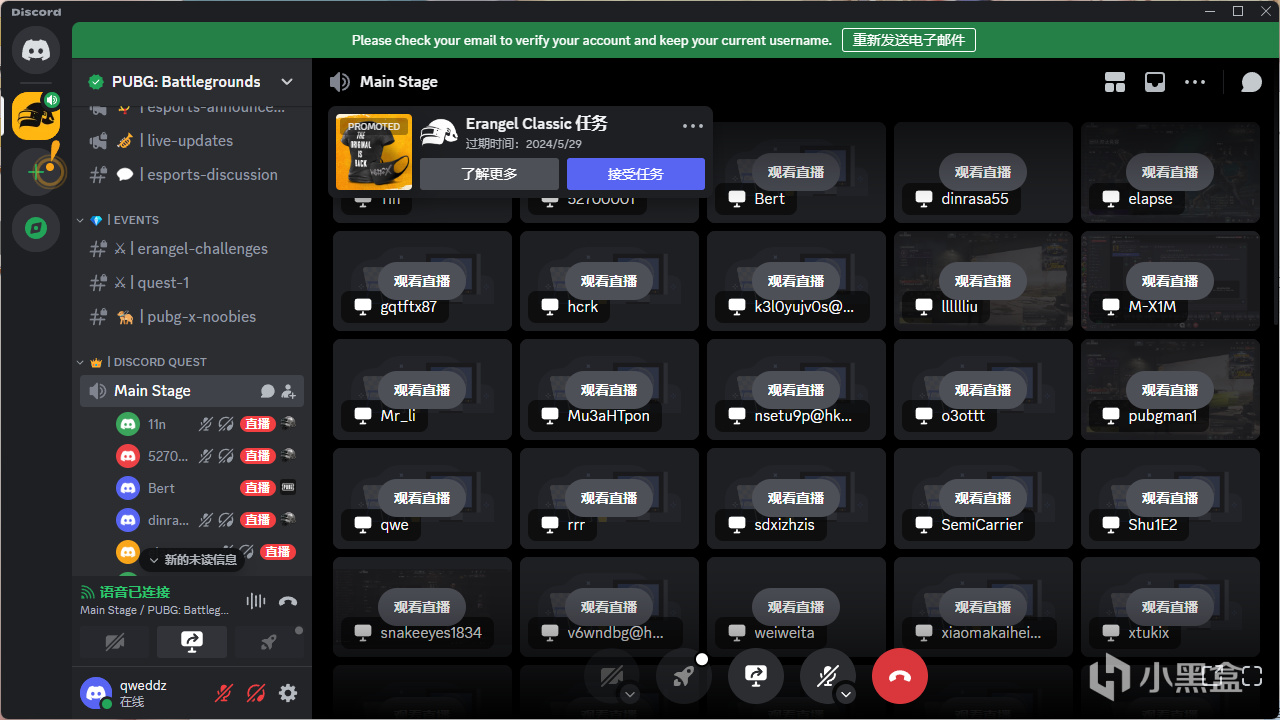
Task: Open quest card three-dot menu
Action: pos(693,126)
